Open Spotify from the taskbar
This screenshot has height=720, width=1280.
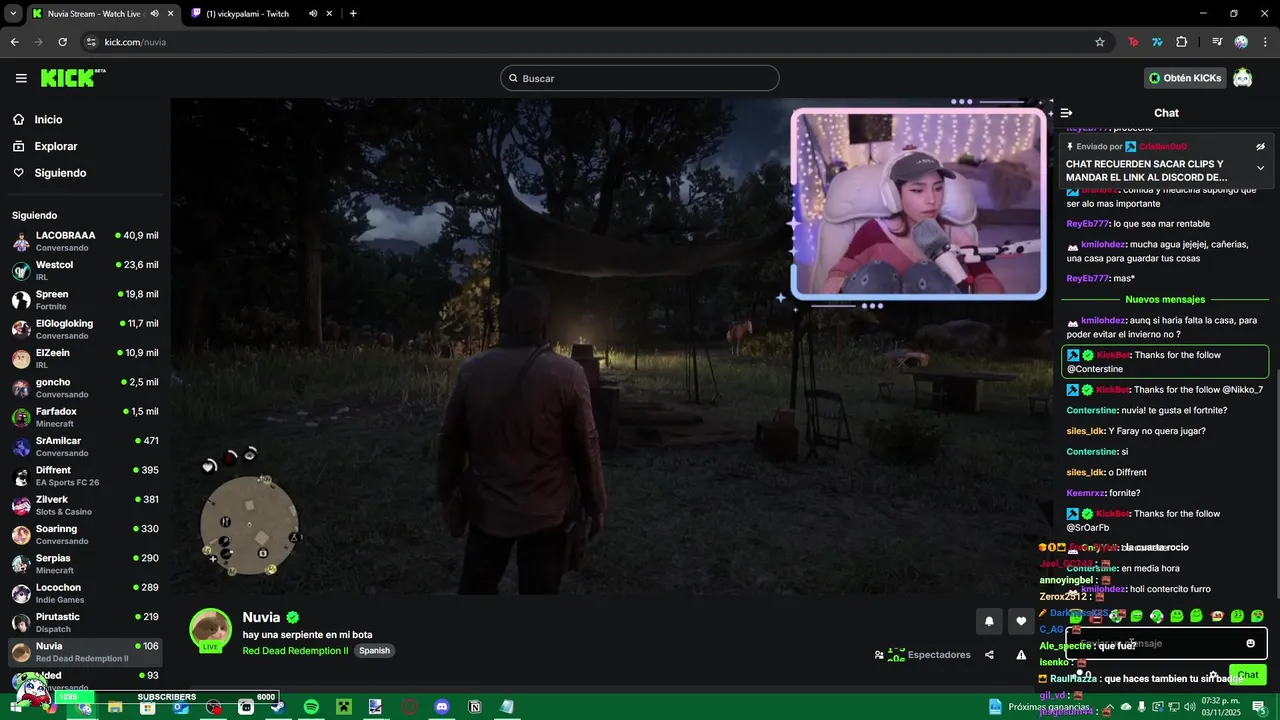pos(311,707)
